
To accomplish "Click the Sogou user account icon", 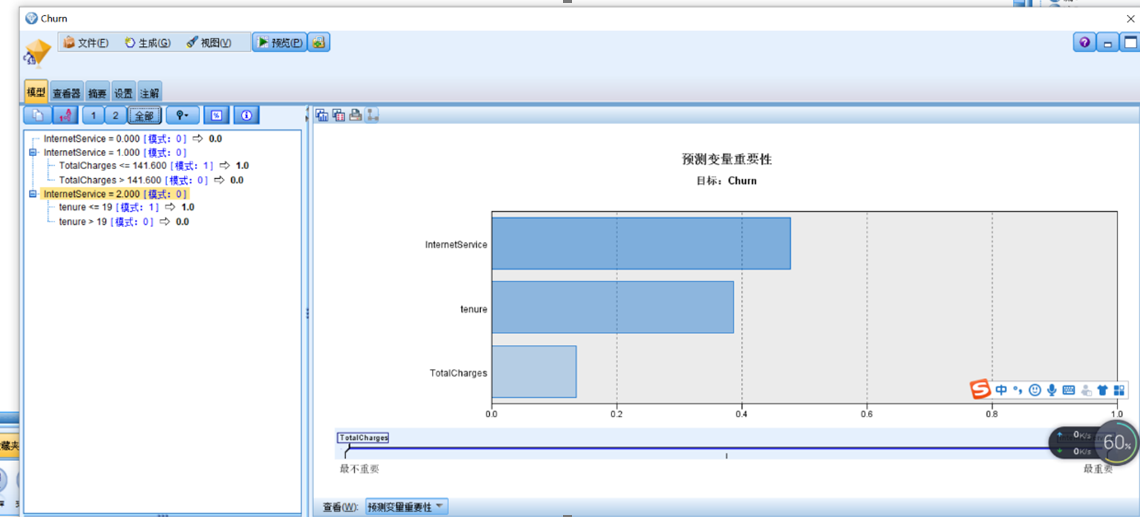I will [x=1086, y=390].
